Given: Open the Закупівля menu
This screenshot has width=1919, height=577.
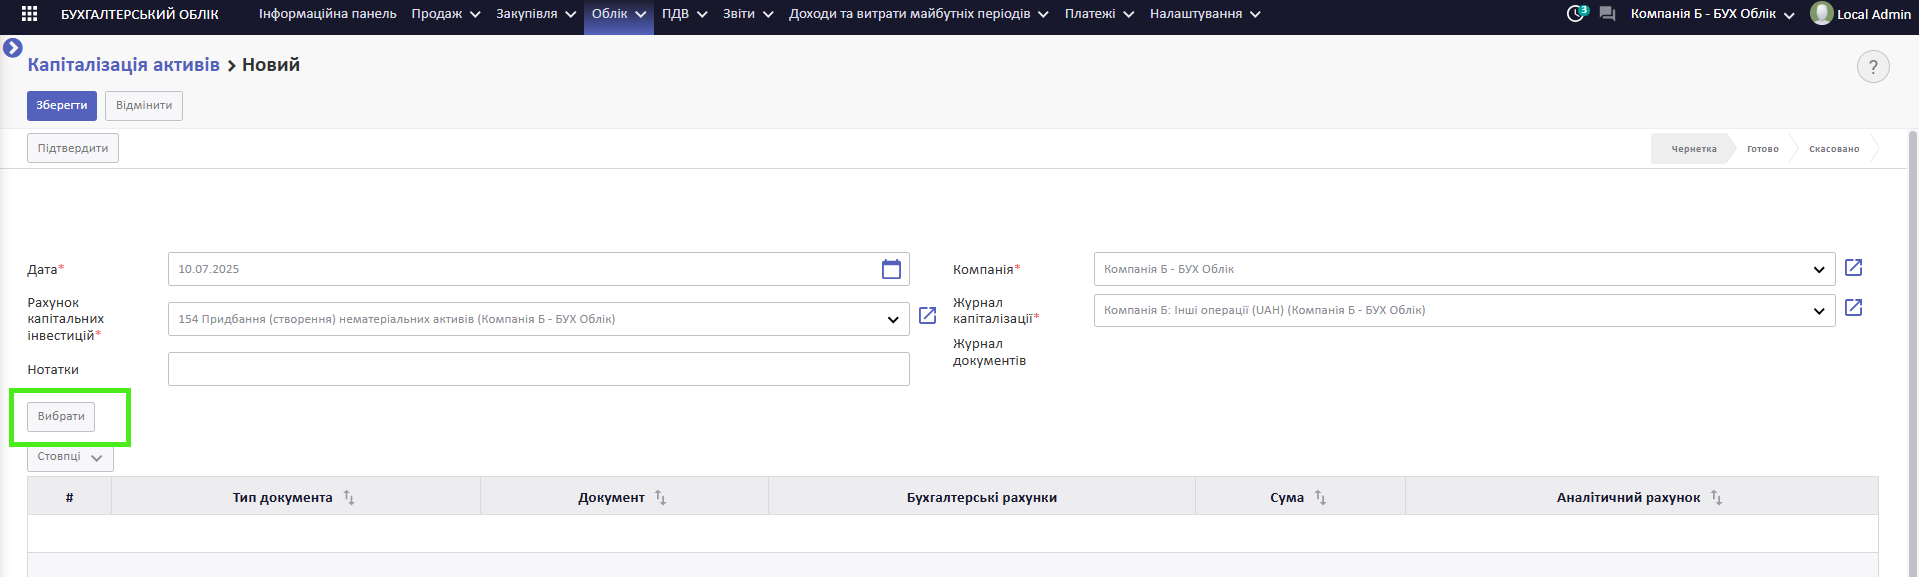Looking at the screenshot, I should (536, 14).
